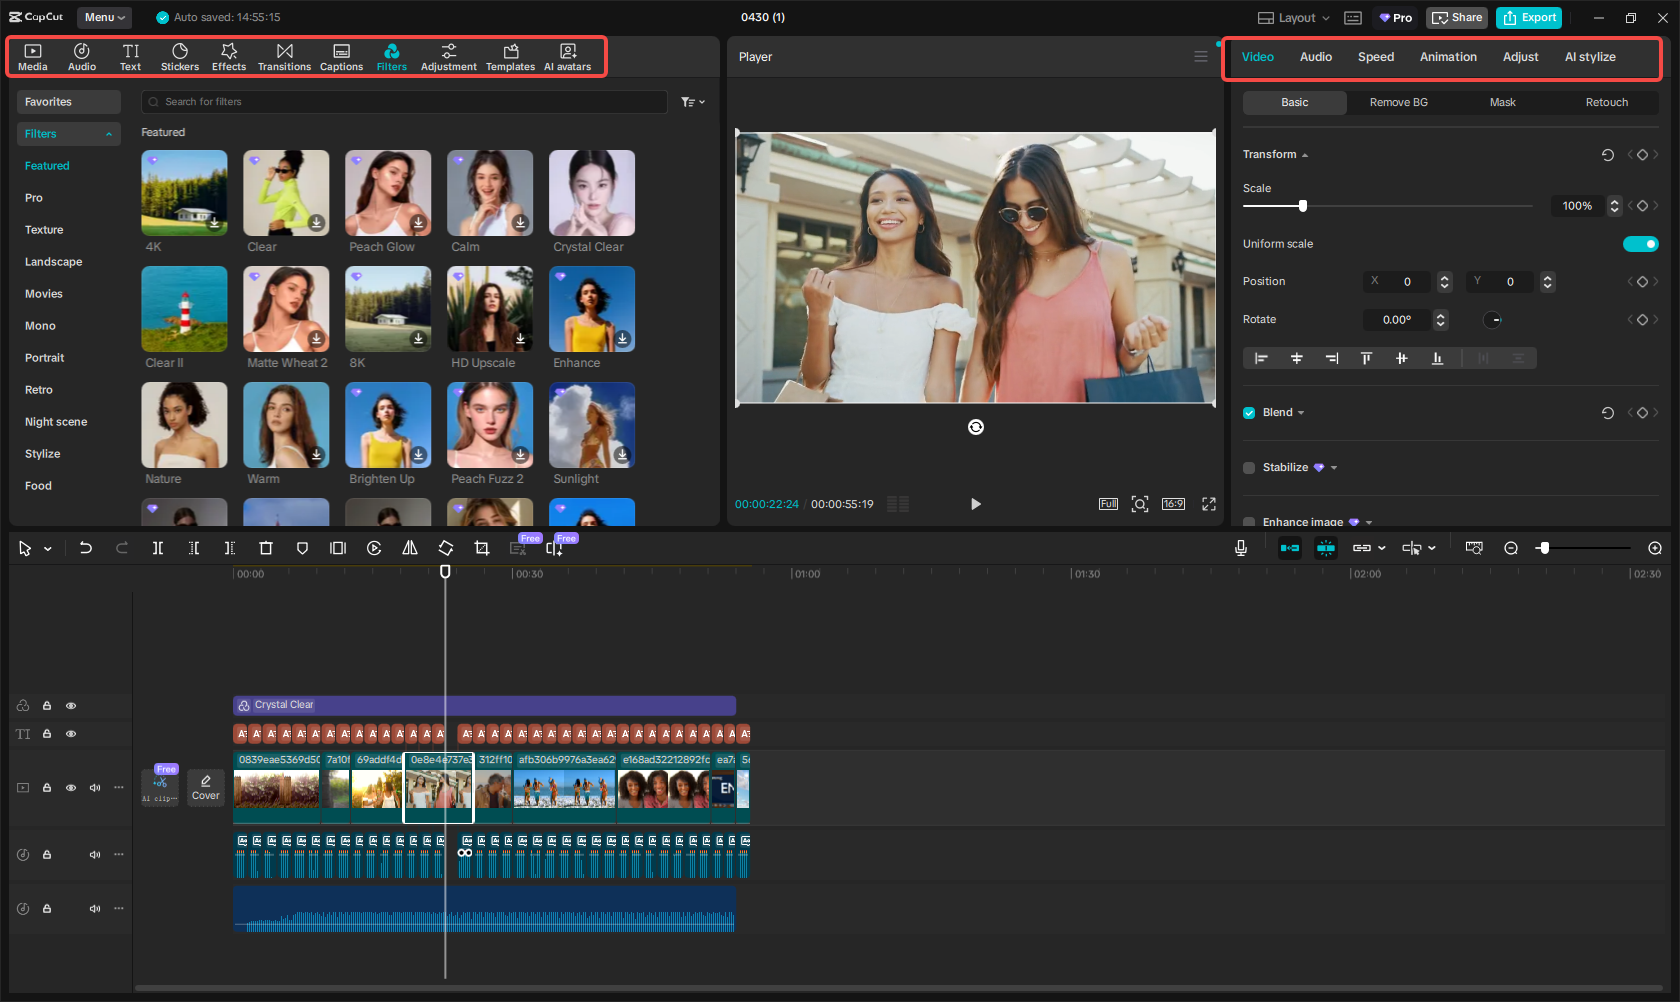Mirror the clip with the flip icon

pos(410,548)
